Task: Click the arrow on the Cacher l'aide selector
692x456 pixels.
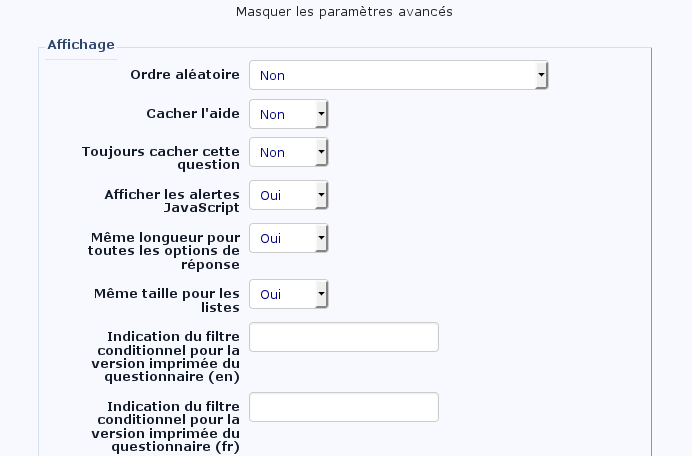Action: coord(321,115)
